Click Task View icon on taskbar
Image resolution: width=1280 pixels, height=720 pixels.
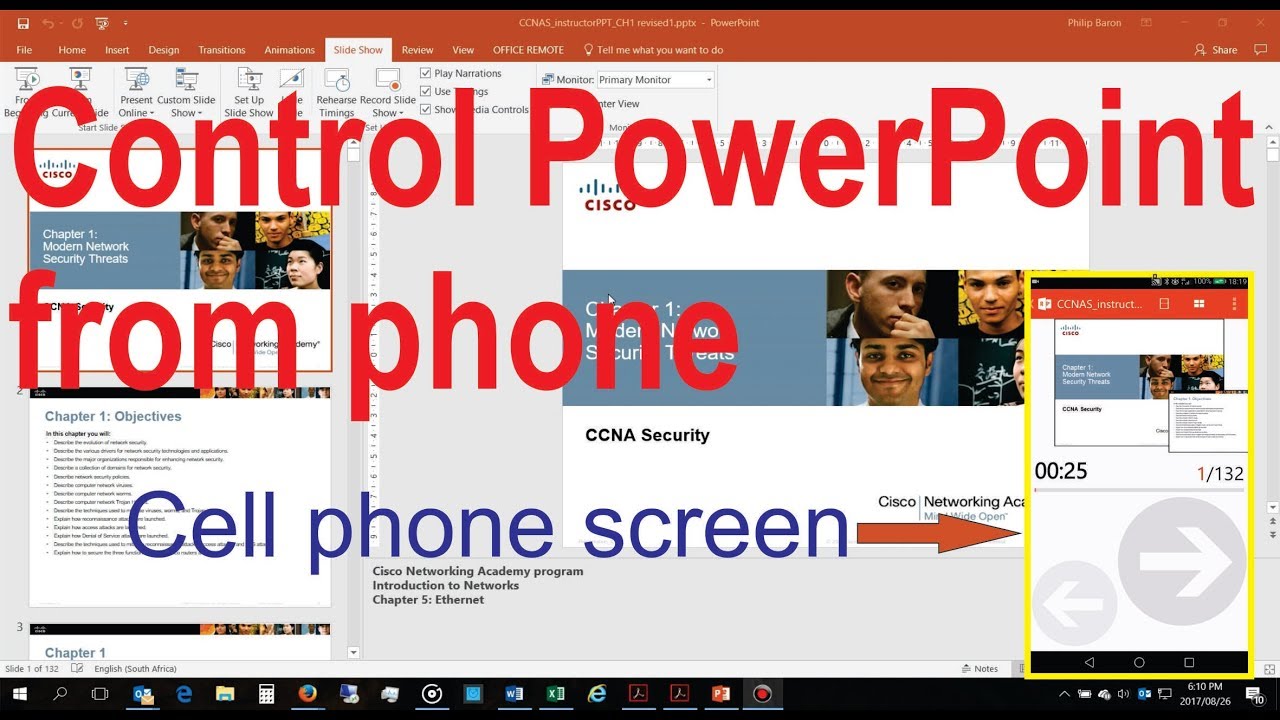pyautogui.click(x=100, y=693)
